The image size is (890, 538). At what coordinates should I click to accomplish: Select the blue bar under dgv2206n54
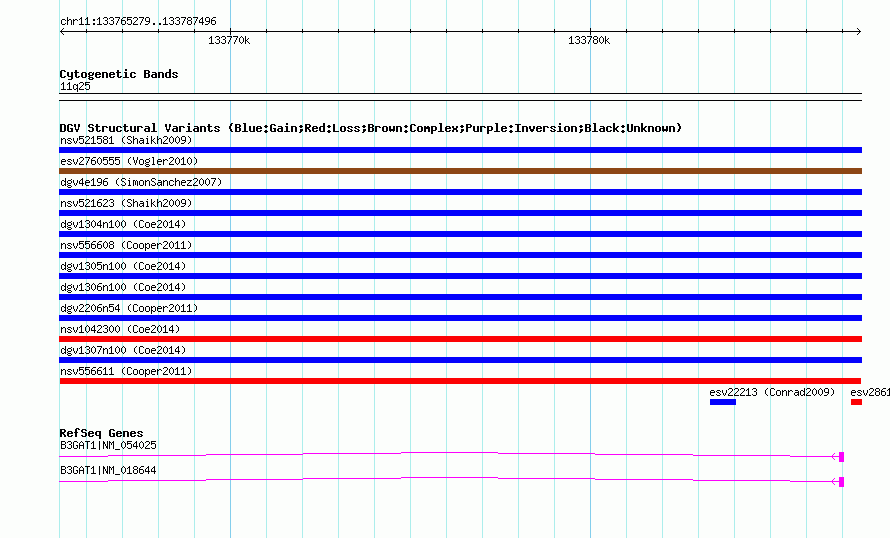(460, 318)
